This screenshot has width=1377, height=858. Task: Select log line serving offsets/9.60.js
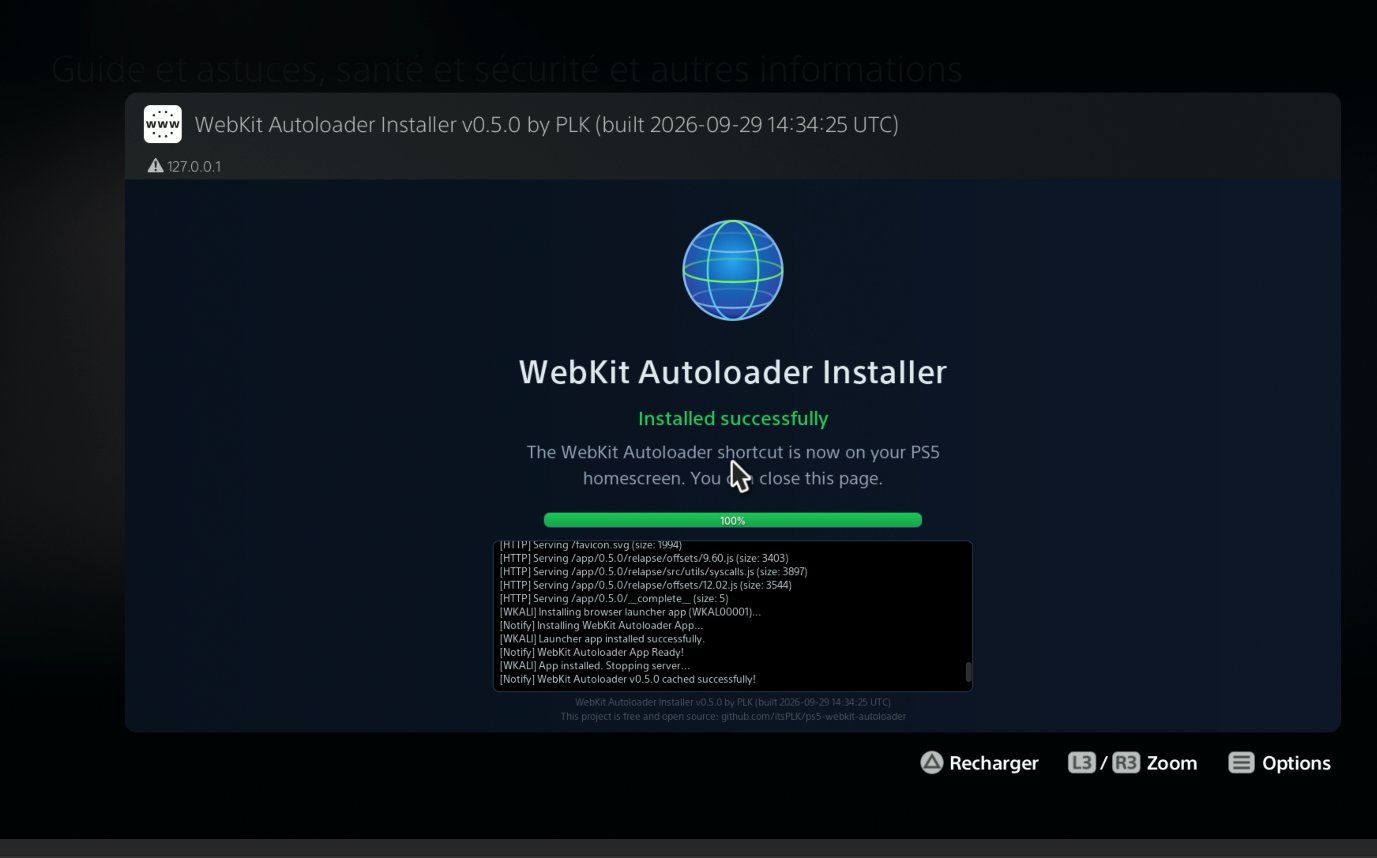[x=644, y=558]
